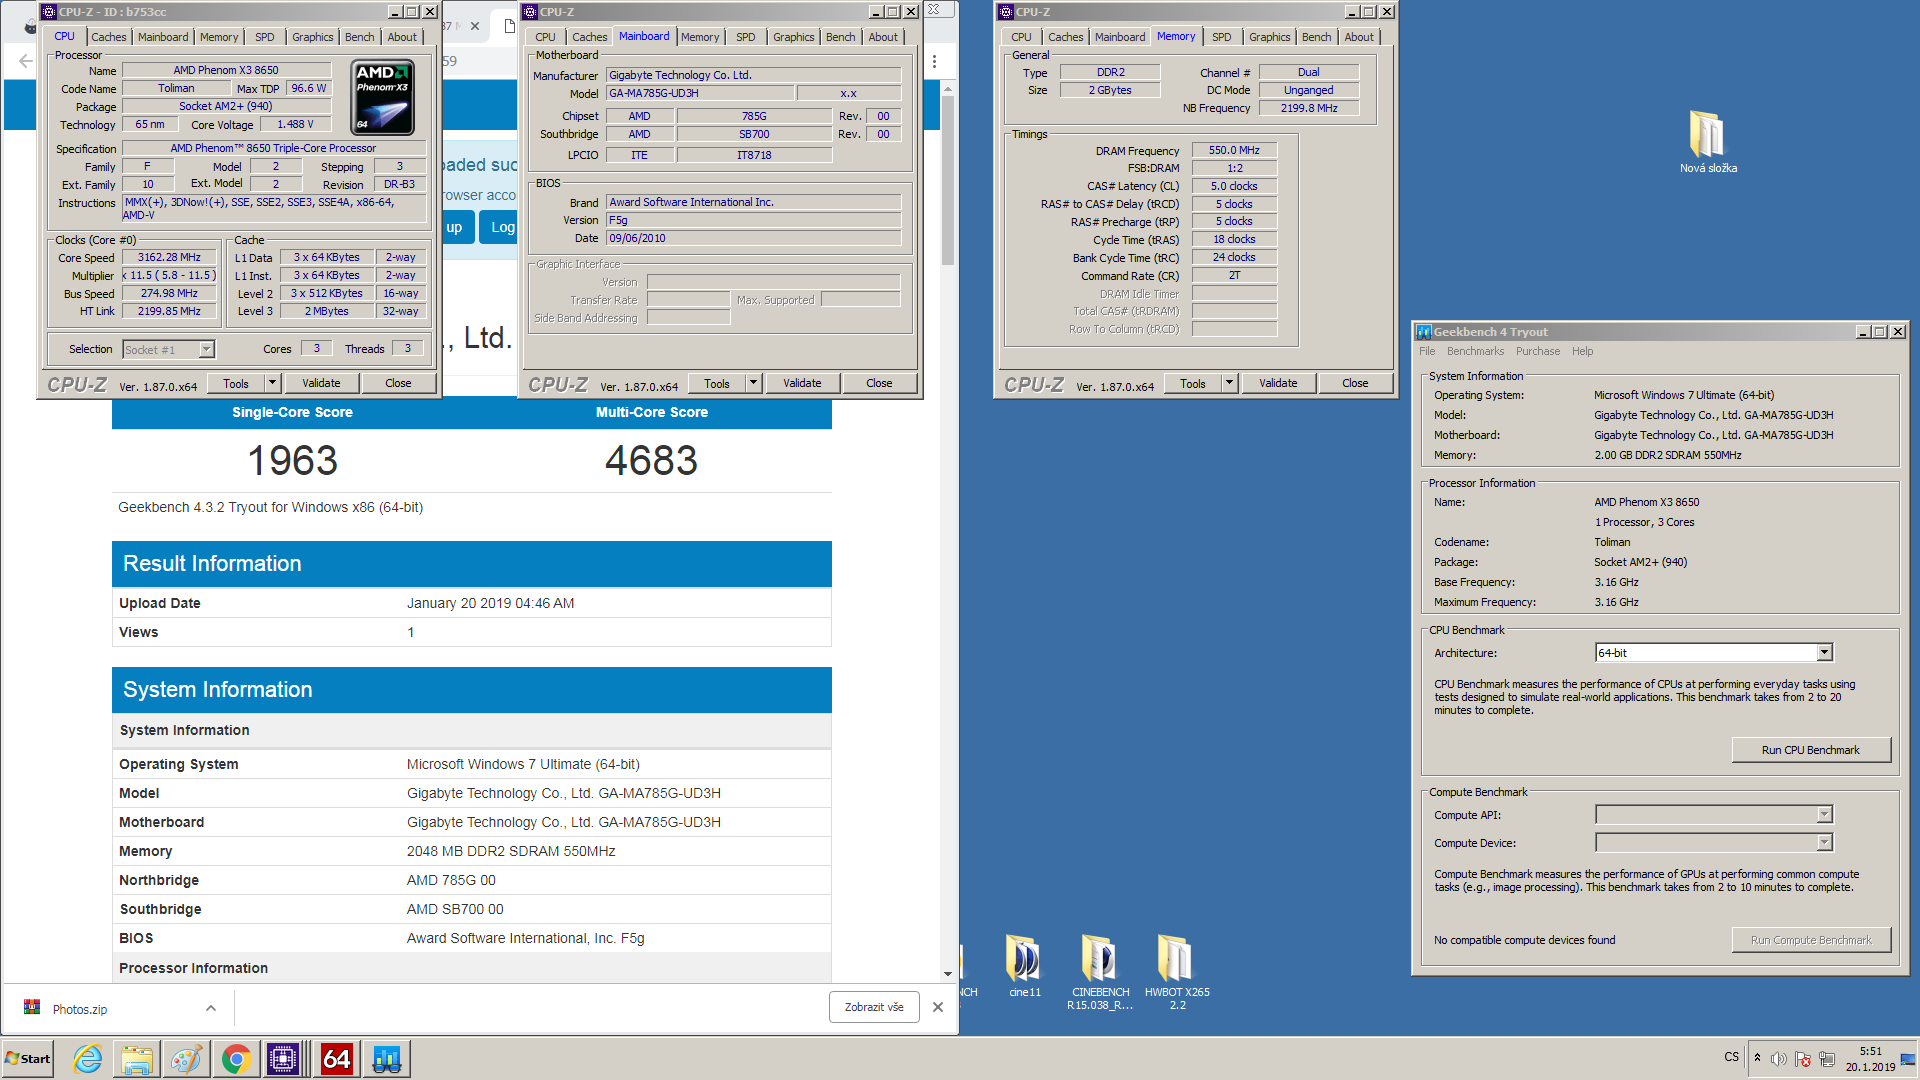Click the Single-Core Score value 1963

292,461
